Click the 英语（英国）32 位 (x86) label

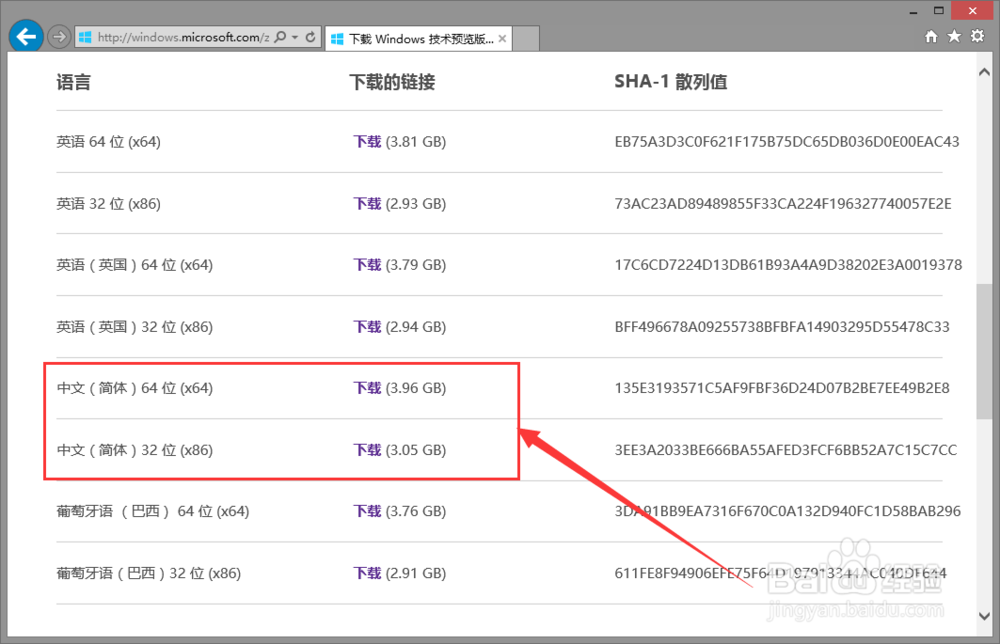135,326
